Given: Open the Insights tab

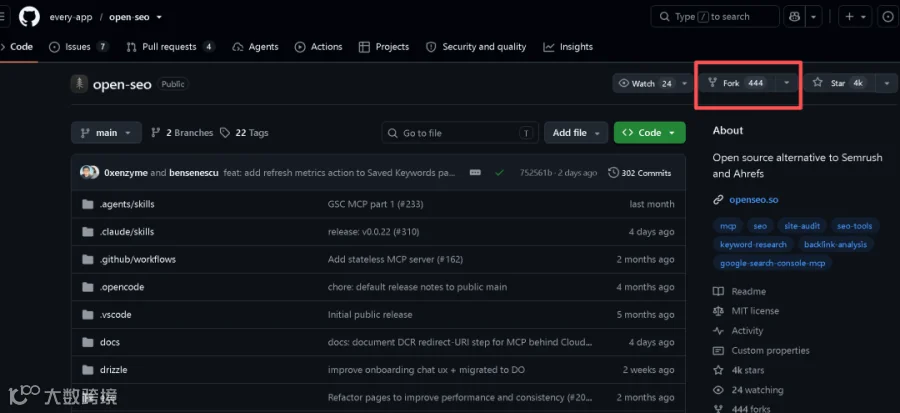Looking at the screenshot, I should point(568,47).
